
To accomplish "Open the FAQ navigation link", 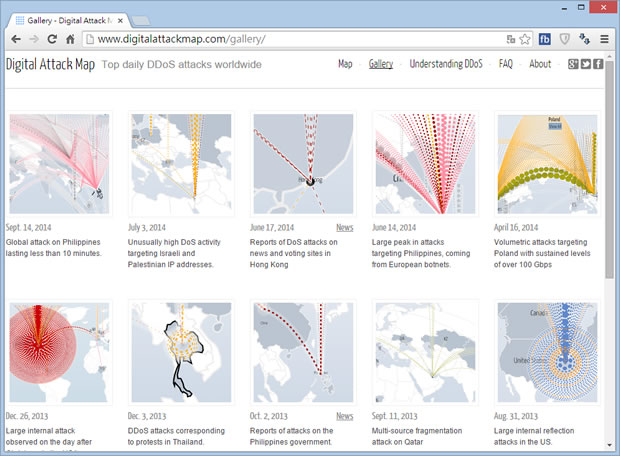I will coord(506,64).
